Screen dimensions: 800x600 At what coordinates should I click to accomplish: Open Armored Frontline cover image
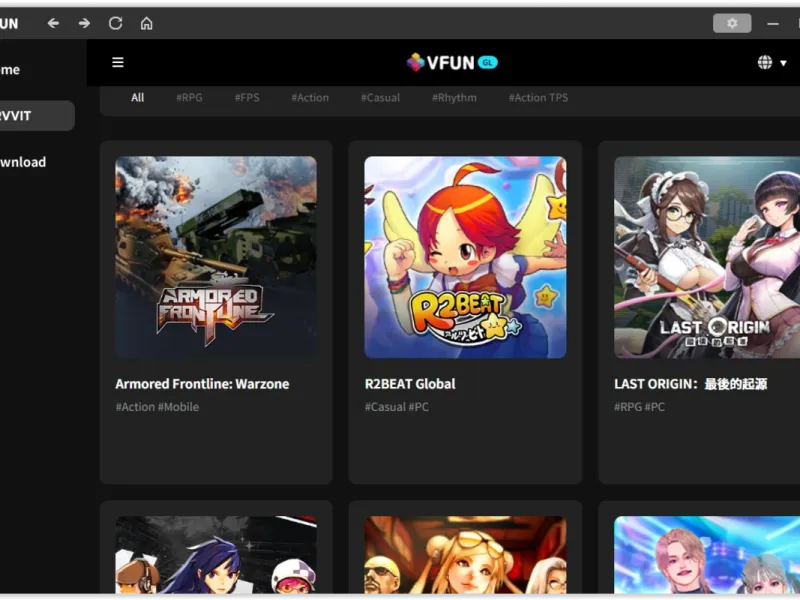click(x=216, y=257)
